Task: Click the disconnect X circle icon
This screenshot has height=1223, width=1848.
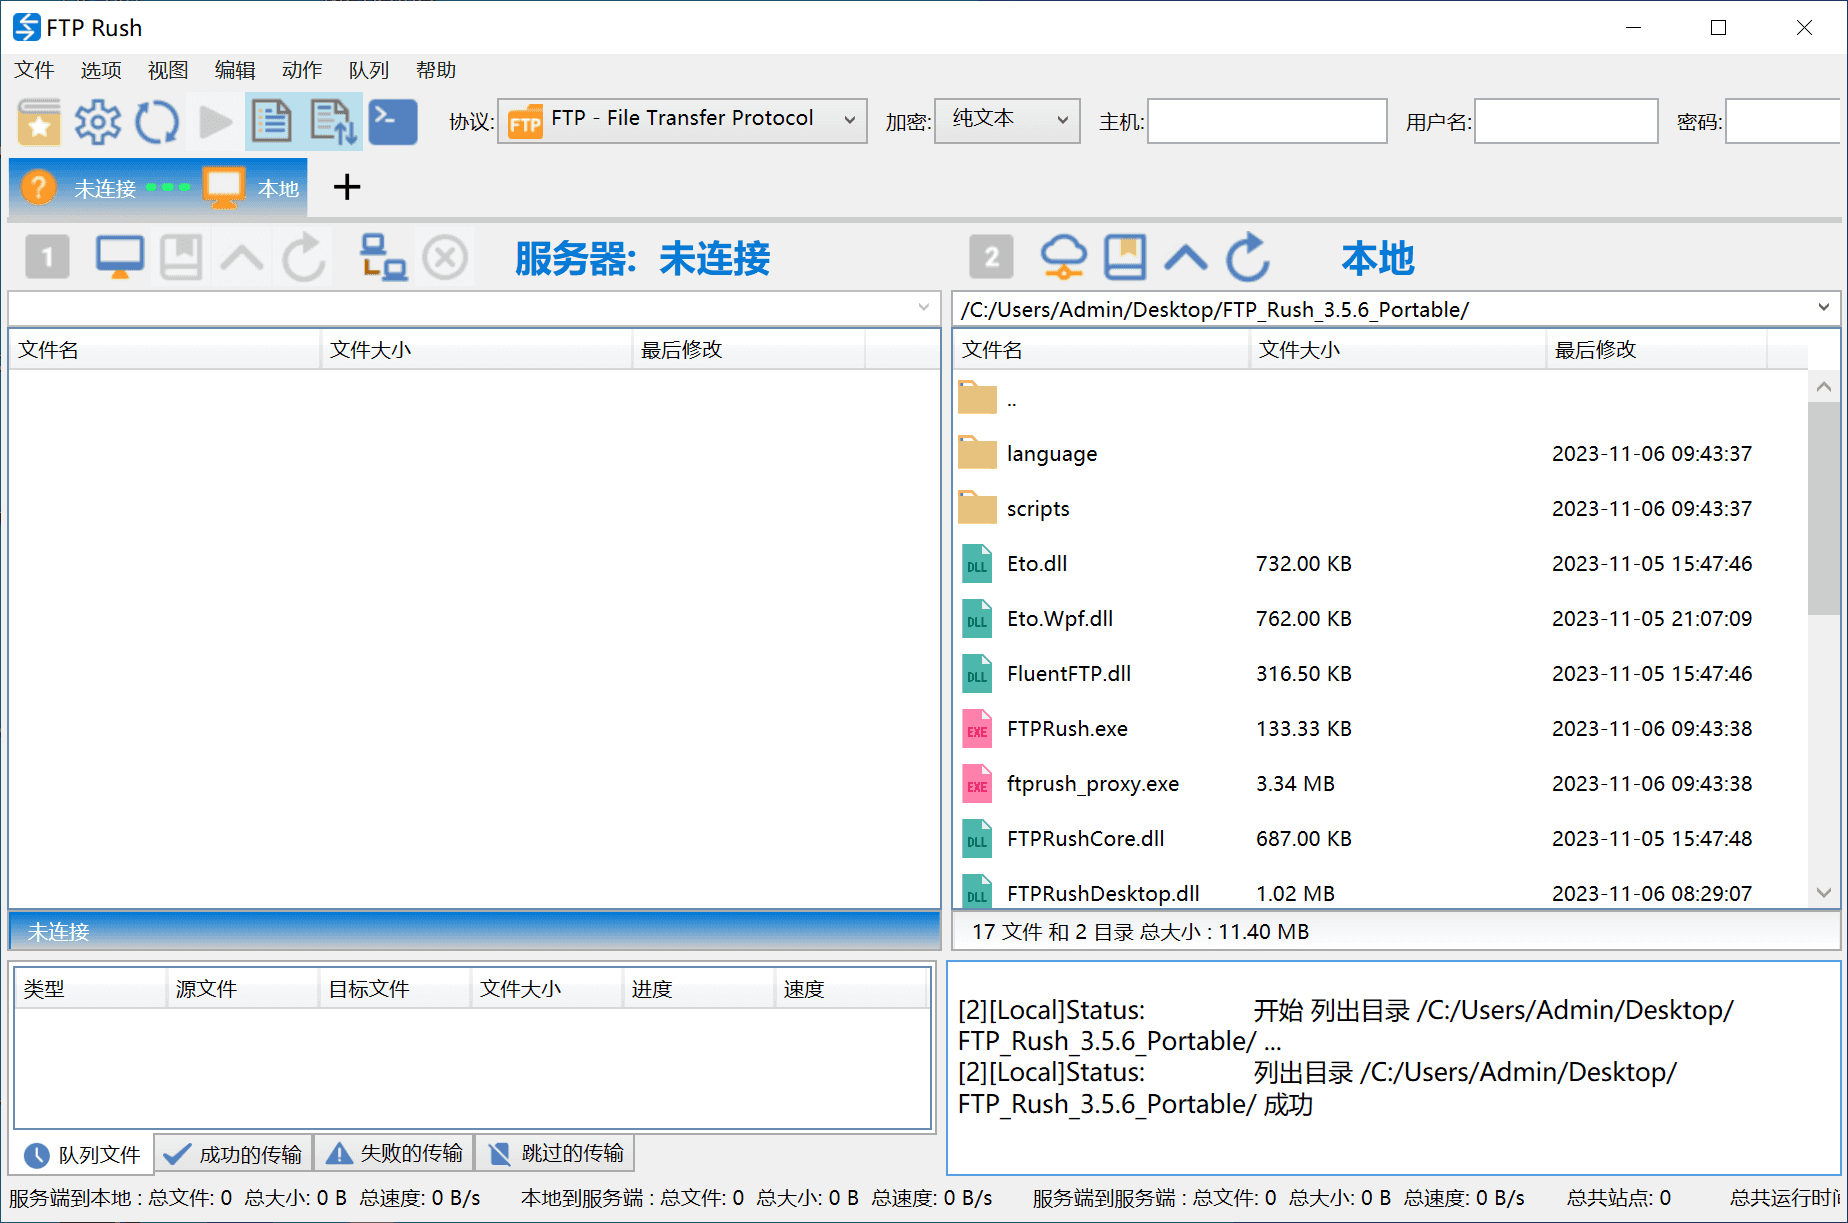Action: tap(445, 258)
